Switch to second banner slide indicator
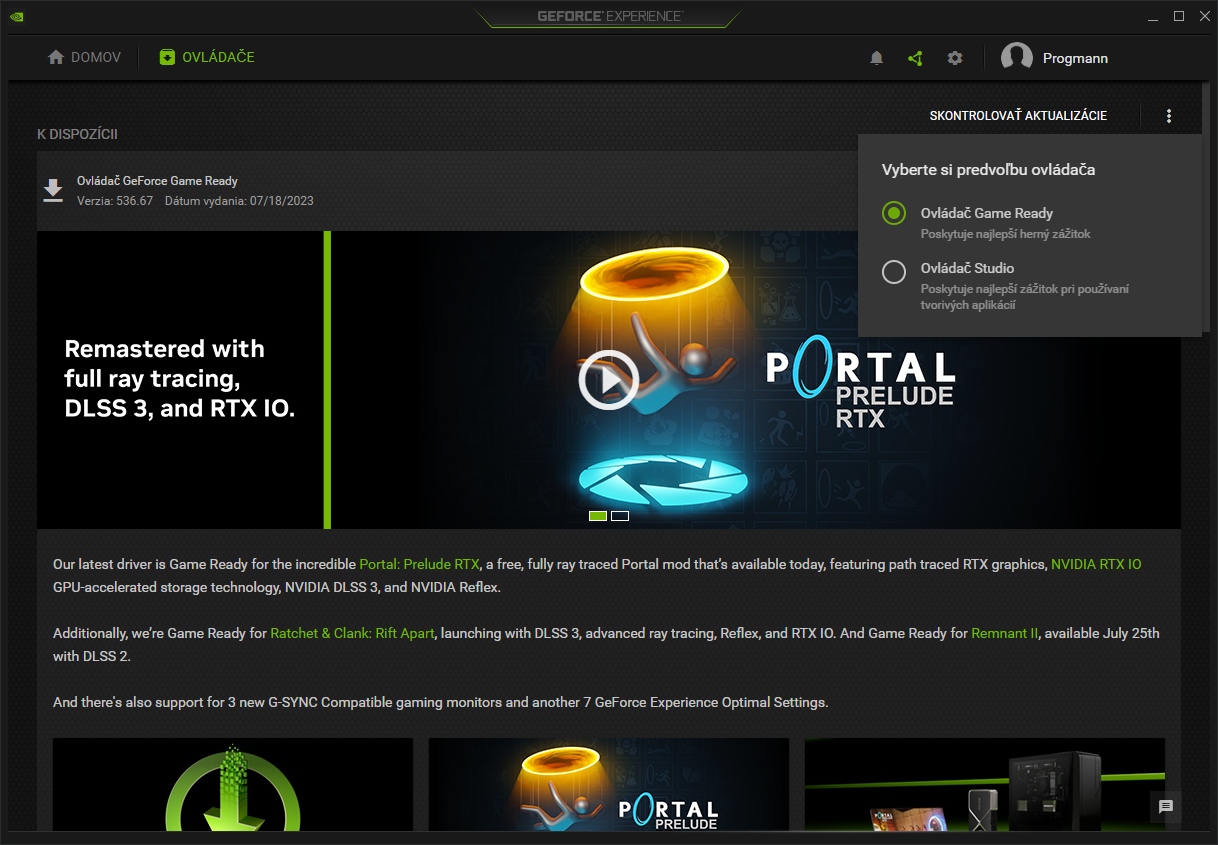Image resolution: width=1218 pixels, height=845 pixels. pyautogui.click(x=620, y=516)
